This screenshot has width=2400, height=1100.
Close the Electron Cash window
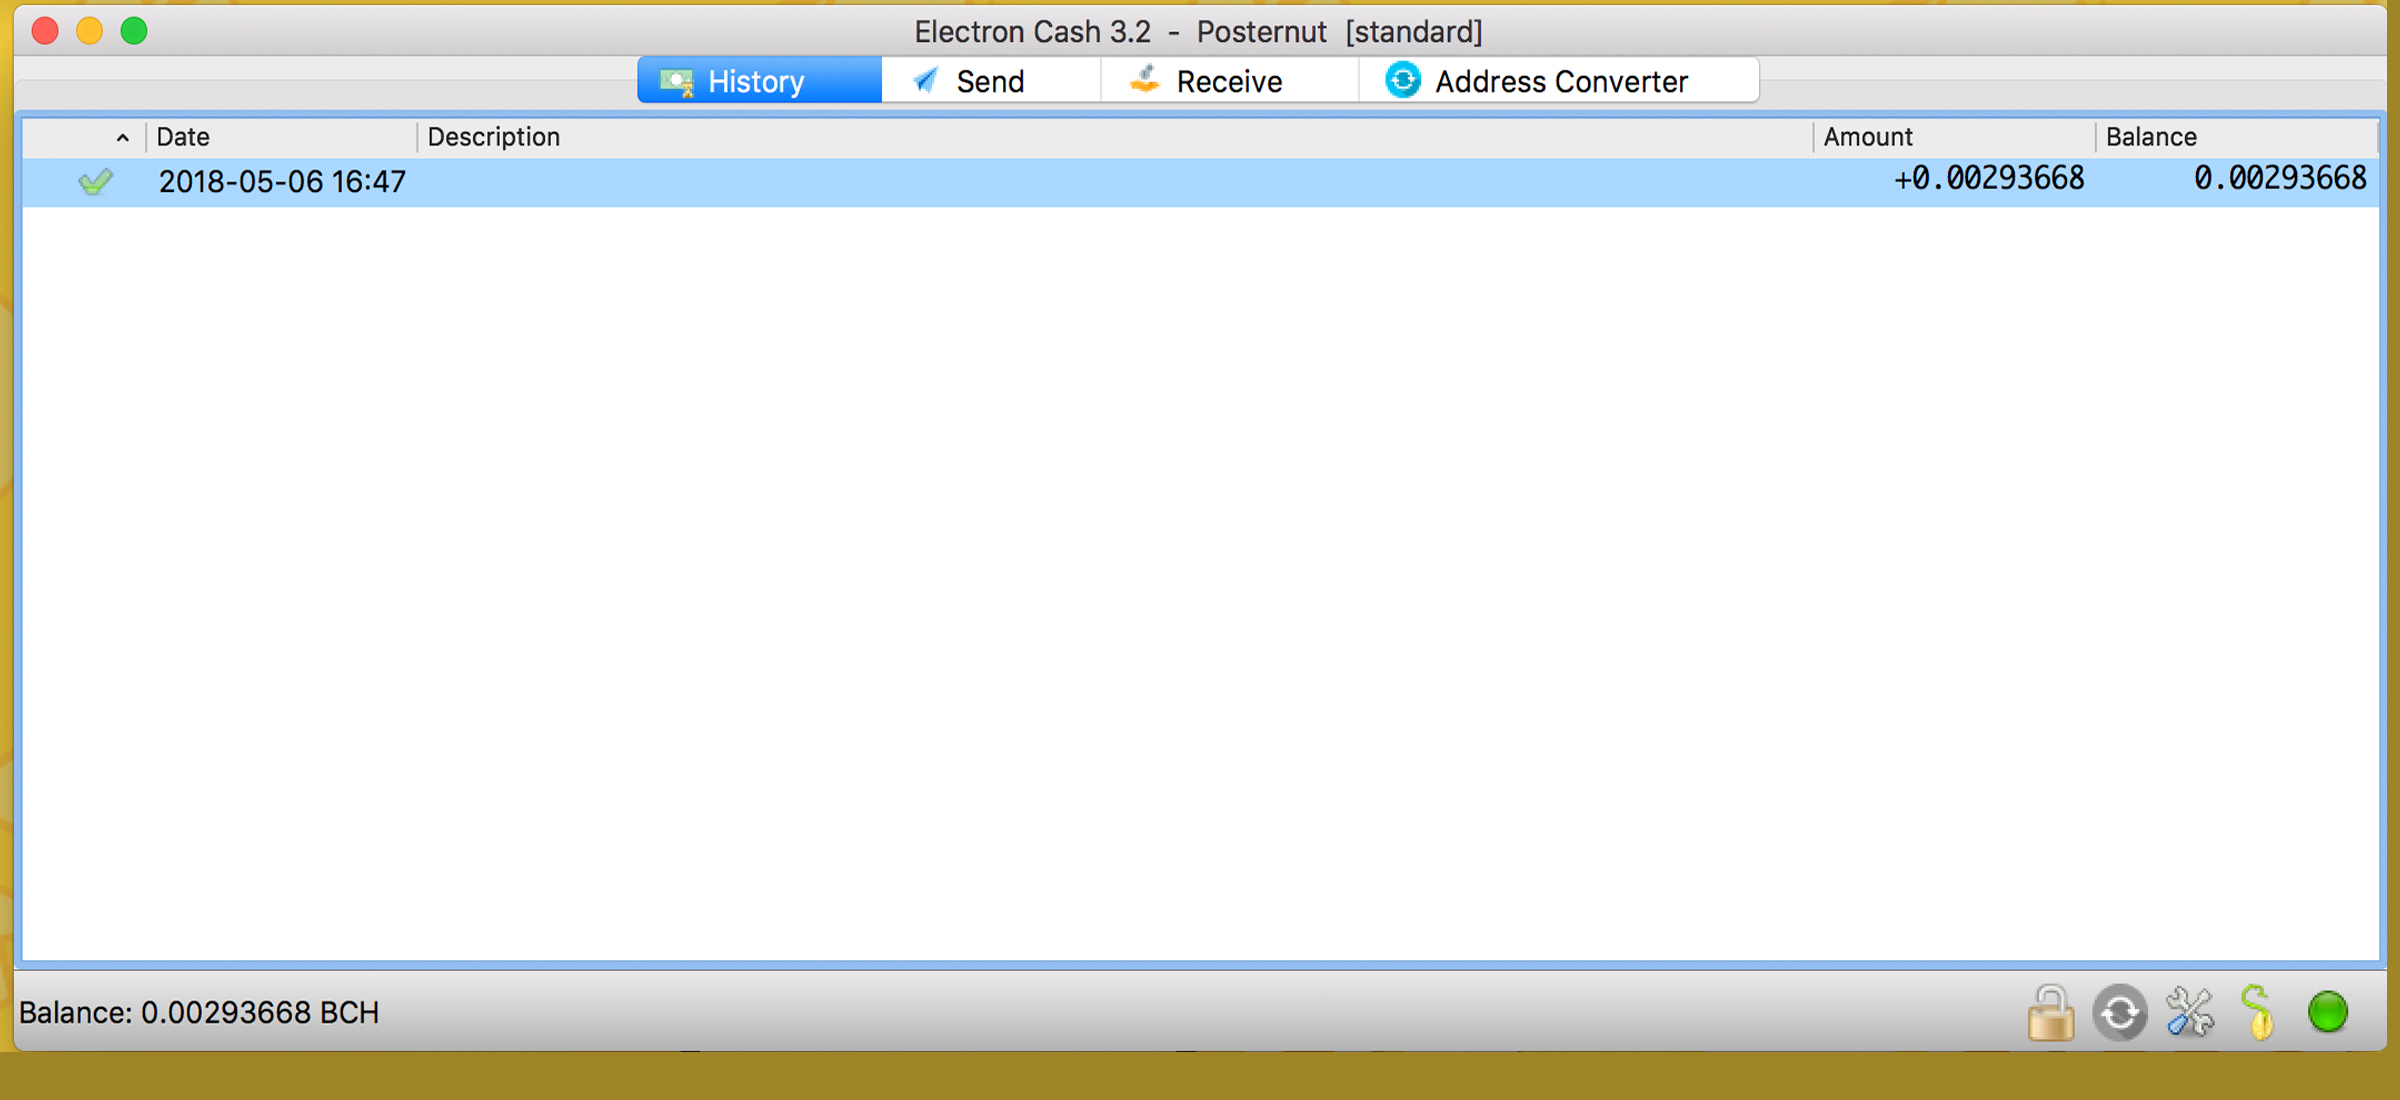(x=45, y=31)
